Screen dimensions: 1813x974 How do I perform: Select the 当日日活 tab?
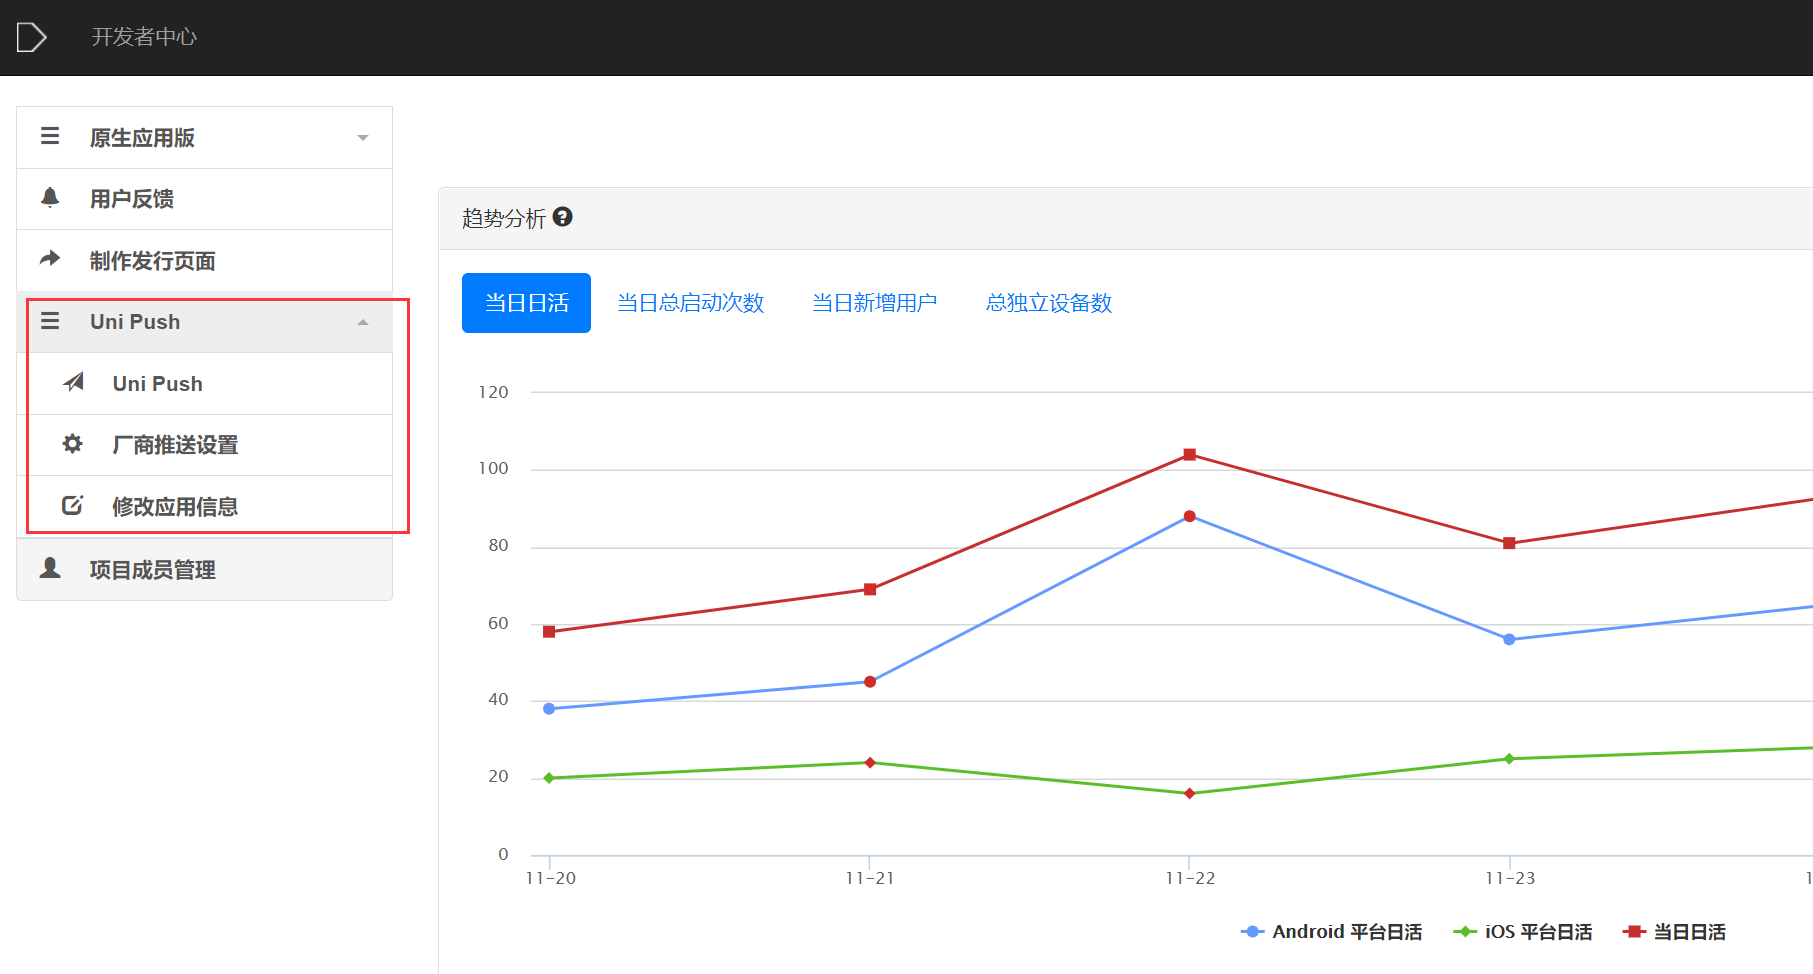tap(526, 303)
